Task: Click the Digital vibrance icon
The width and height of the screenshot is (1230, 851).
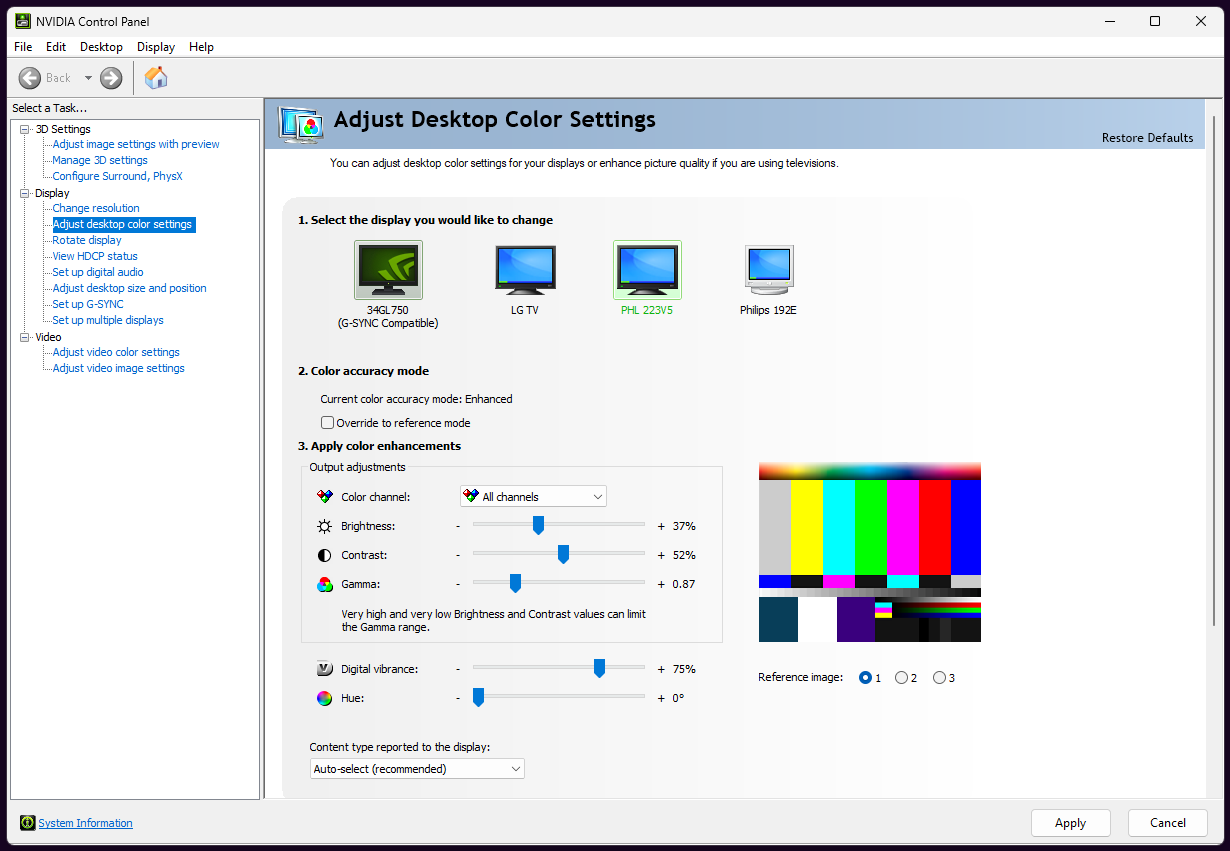Action: [324, 668]
